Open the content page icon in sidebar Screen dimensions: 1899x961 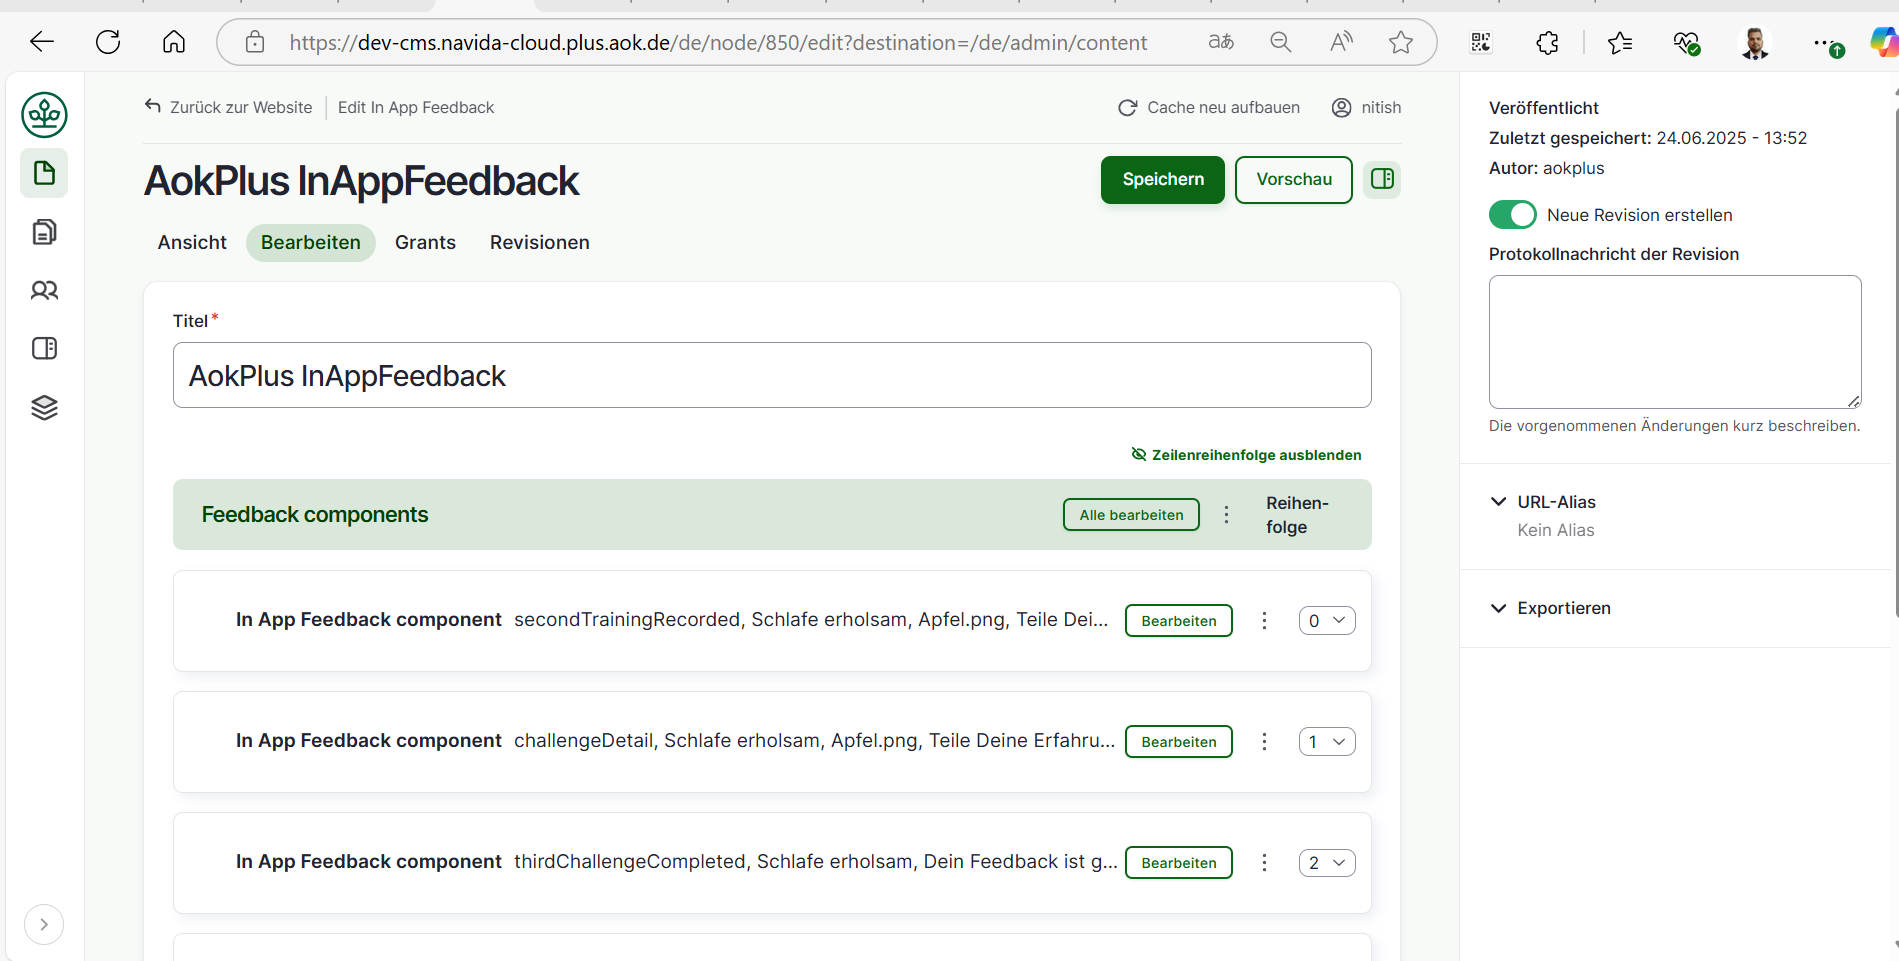point(45,173)
